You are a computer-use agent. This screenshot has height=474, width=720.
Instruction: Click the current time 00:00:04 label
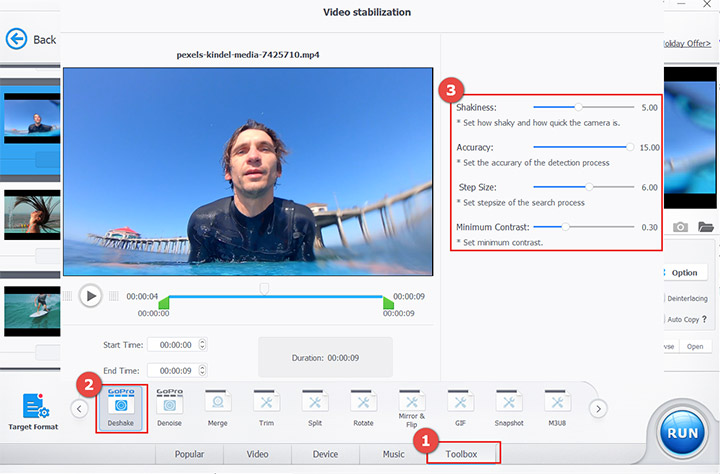pos(142,296)
